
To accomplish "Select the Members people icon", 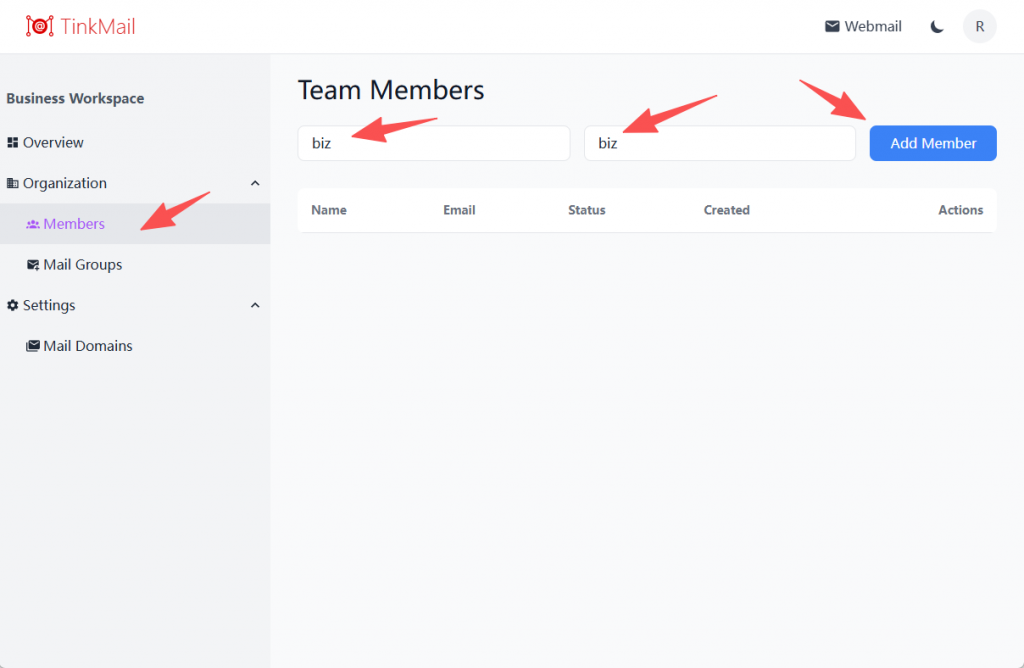I will pyautogui.click(x=33, y=224).
